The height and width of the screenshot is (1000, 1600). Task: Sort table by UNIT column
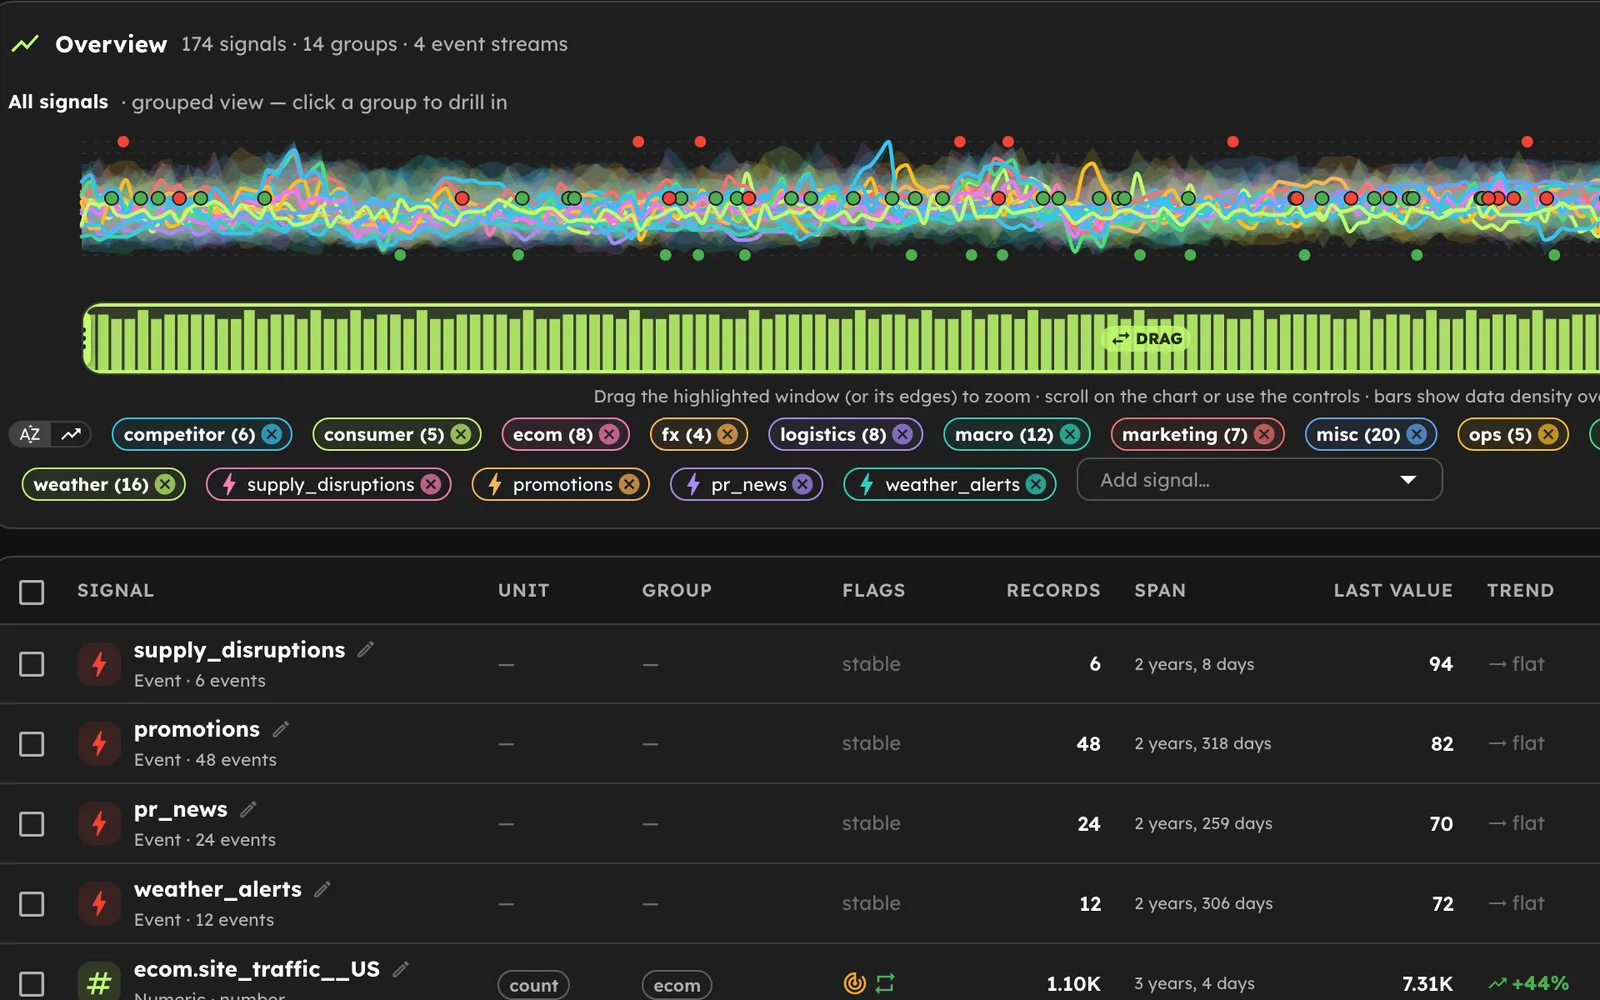point(524,590)
